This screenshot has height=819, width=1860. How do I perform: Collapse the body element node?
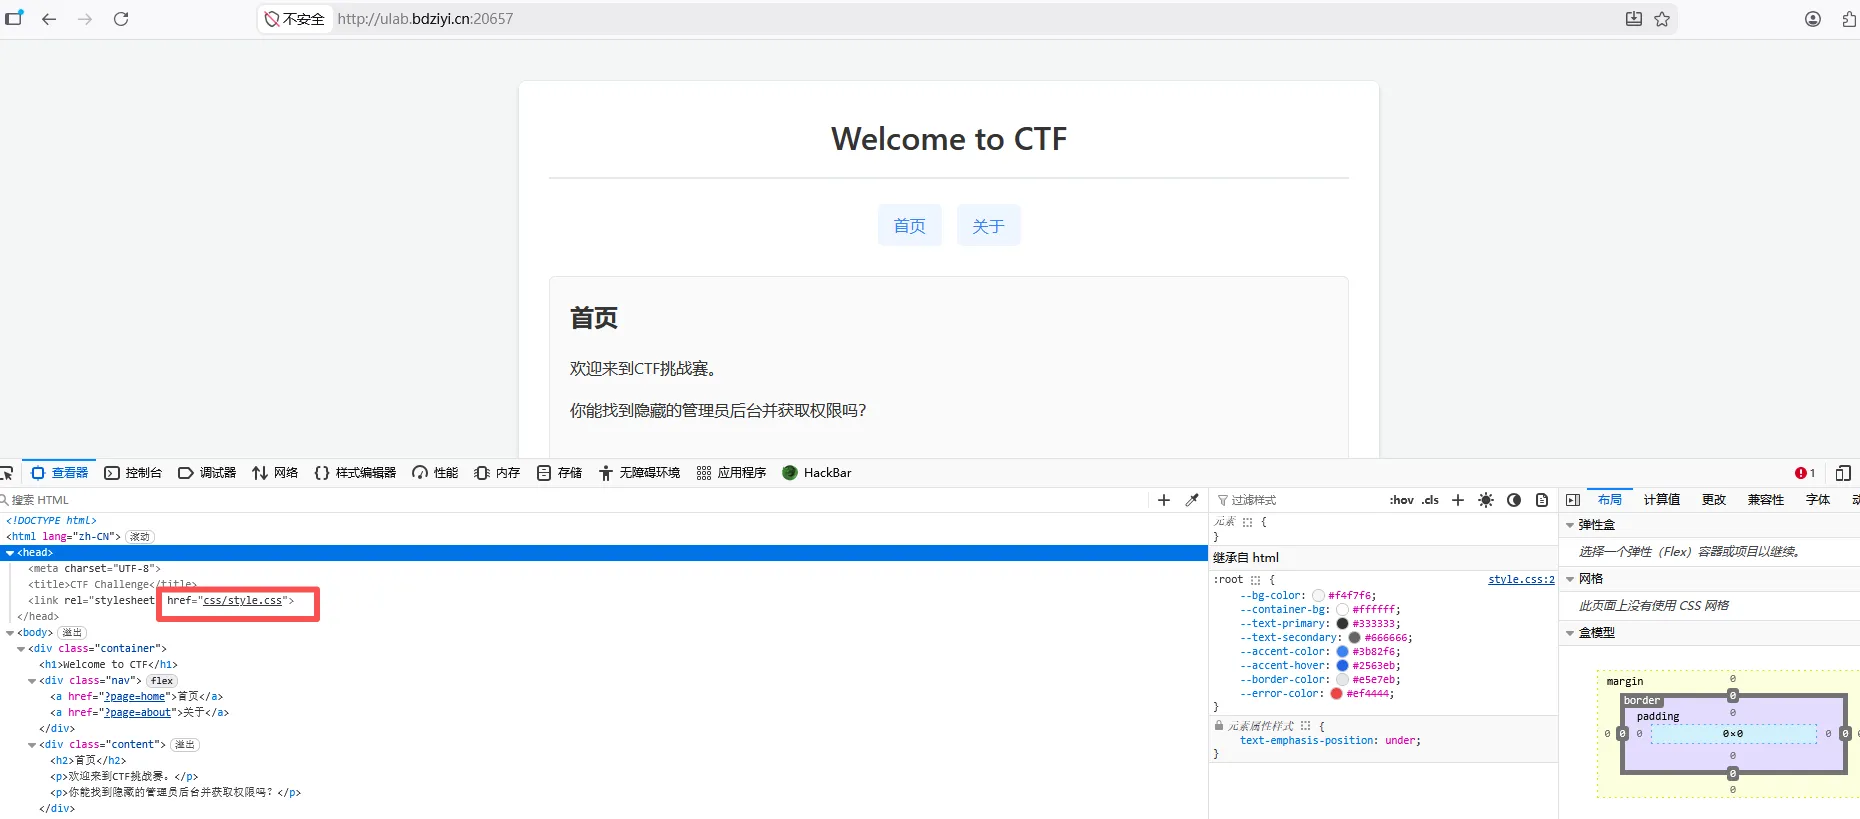[10, 633]
